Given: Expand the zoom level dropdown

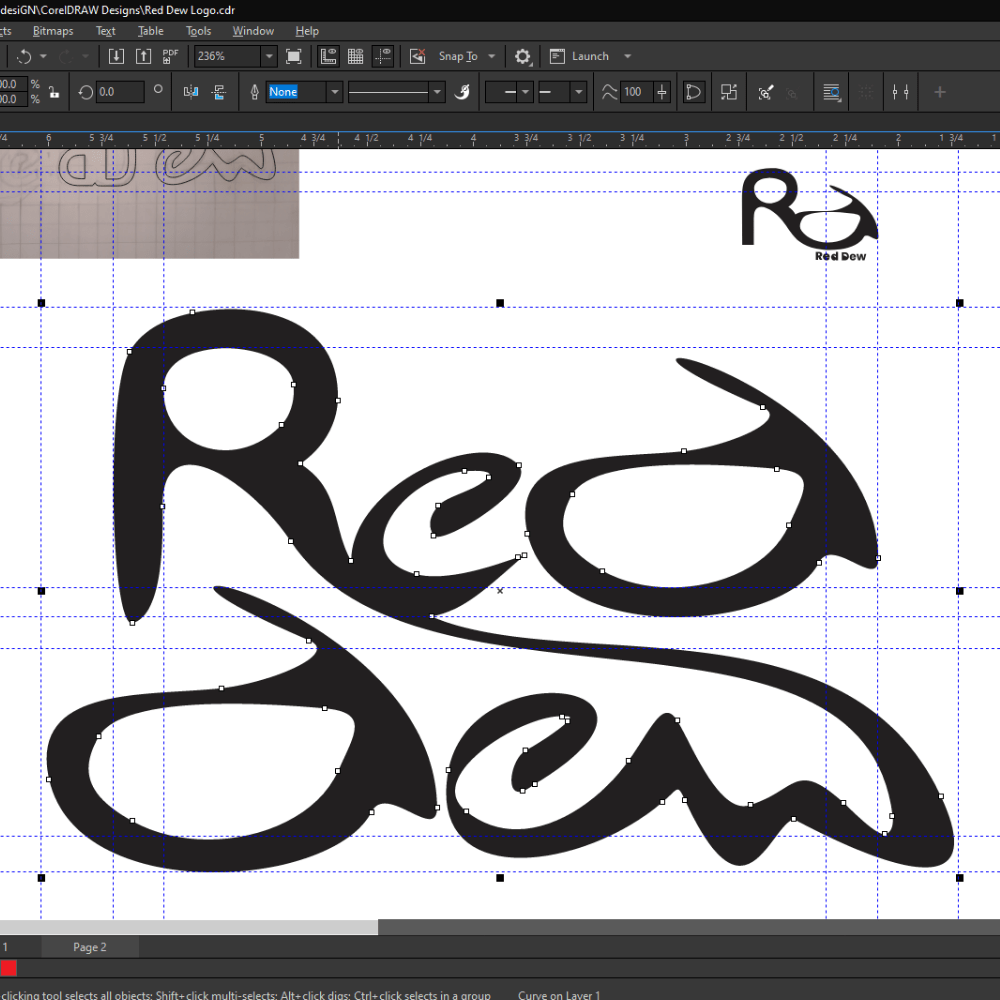Looking at the screenshot, I should [x=268, y=56].
